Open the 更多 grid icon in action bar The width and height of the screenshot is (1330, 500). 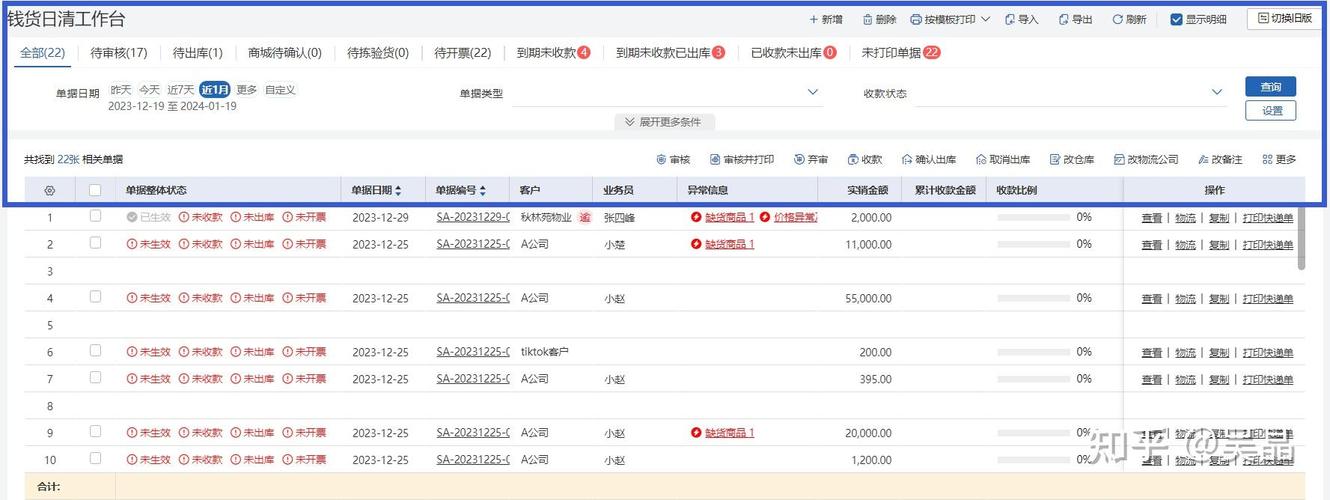(x=1267, y=160)
